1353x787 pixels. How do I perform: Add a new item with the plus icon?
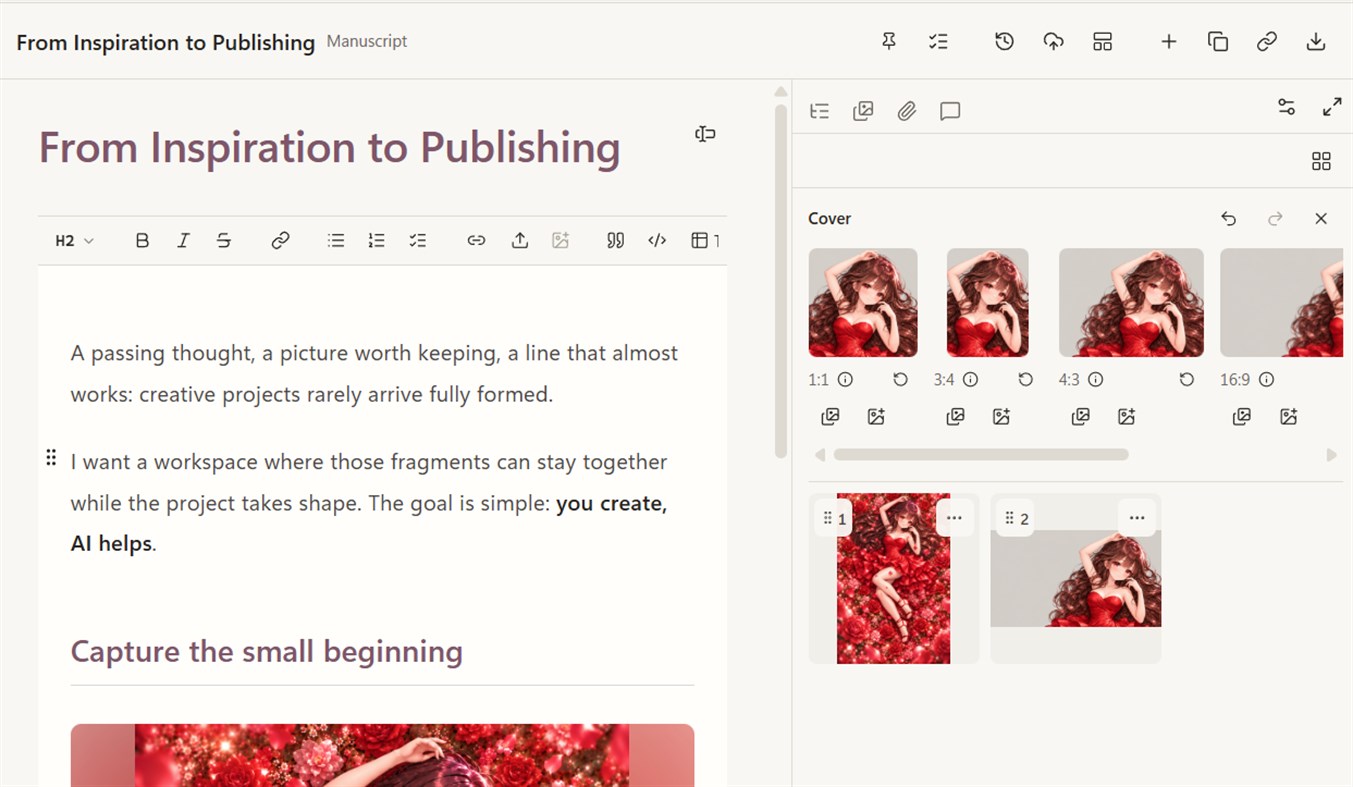(x=1168, y=41)
